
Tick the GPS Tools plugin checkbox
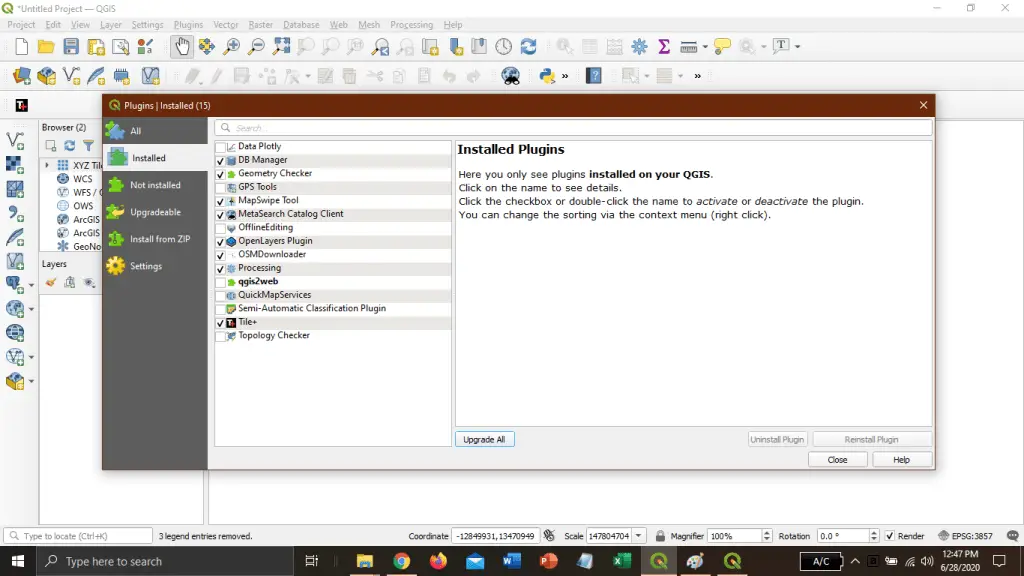(221, 187)
